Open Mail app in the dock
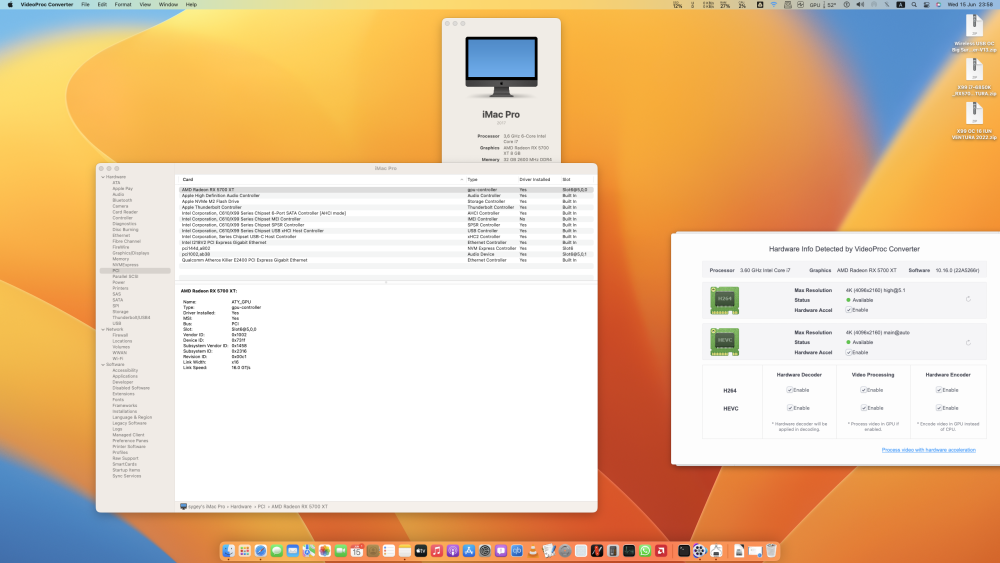1000x563 pixels. pyautogui.click(x=292, y=551)
